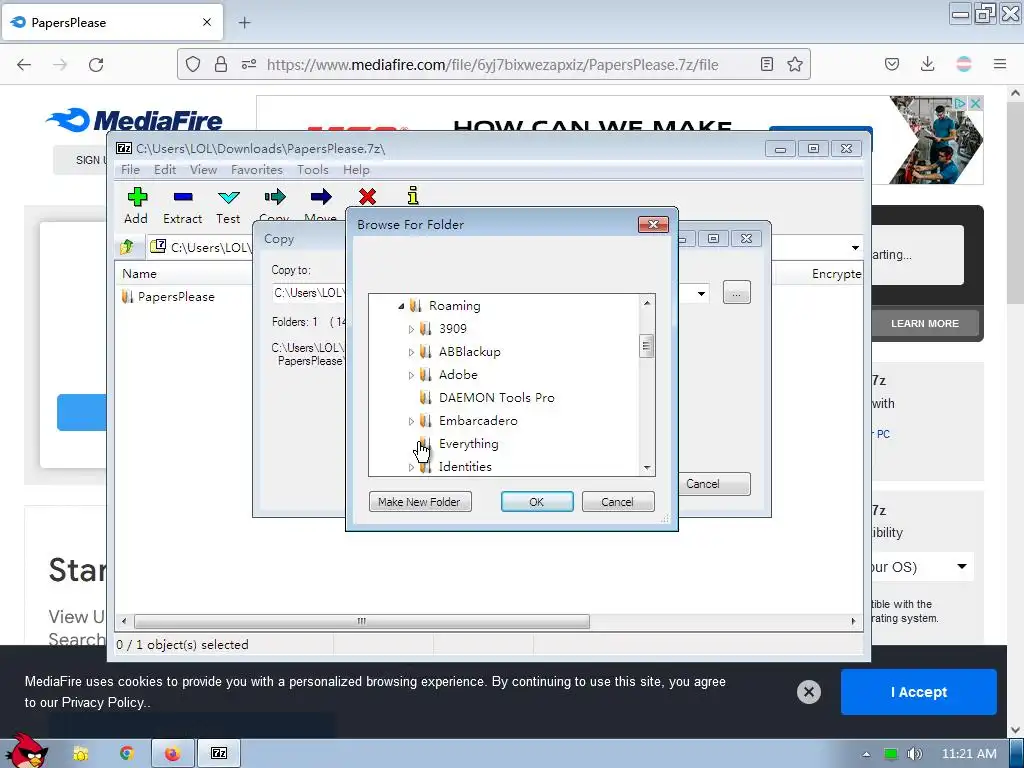Open a new tab with the plus icon
This screenshot has width=1024, height=768.
pyautogui.click(x=244, y=23)
